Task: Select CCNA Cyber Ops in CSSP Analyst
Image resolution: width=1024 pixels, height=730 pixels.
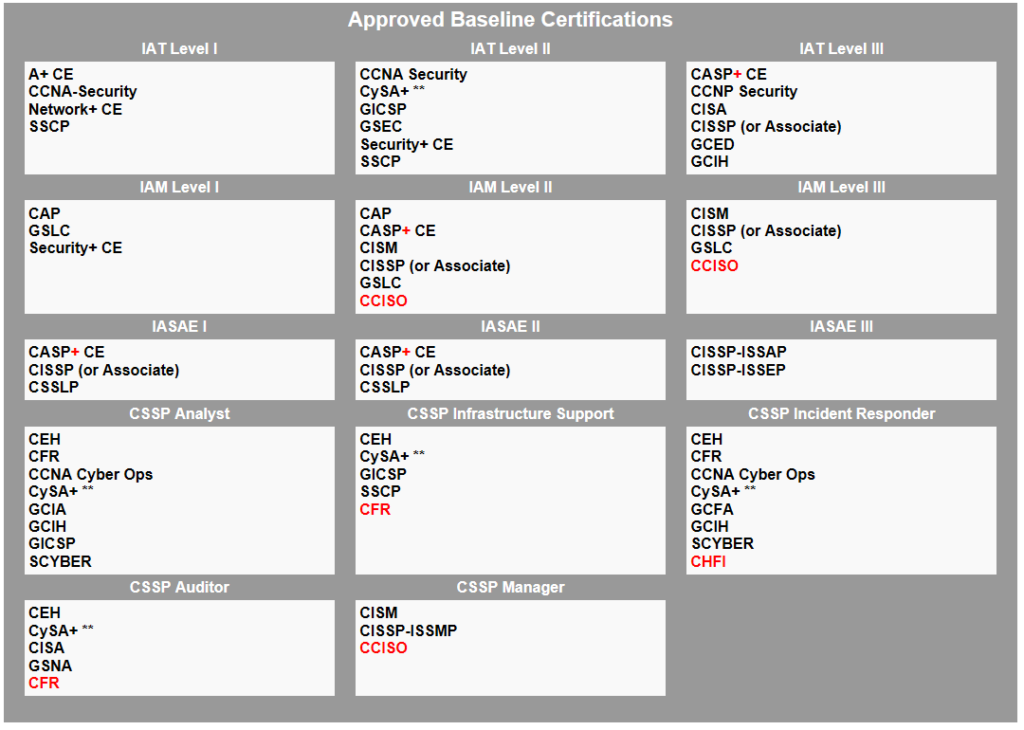Action: pos(92,473)
